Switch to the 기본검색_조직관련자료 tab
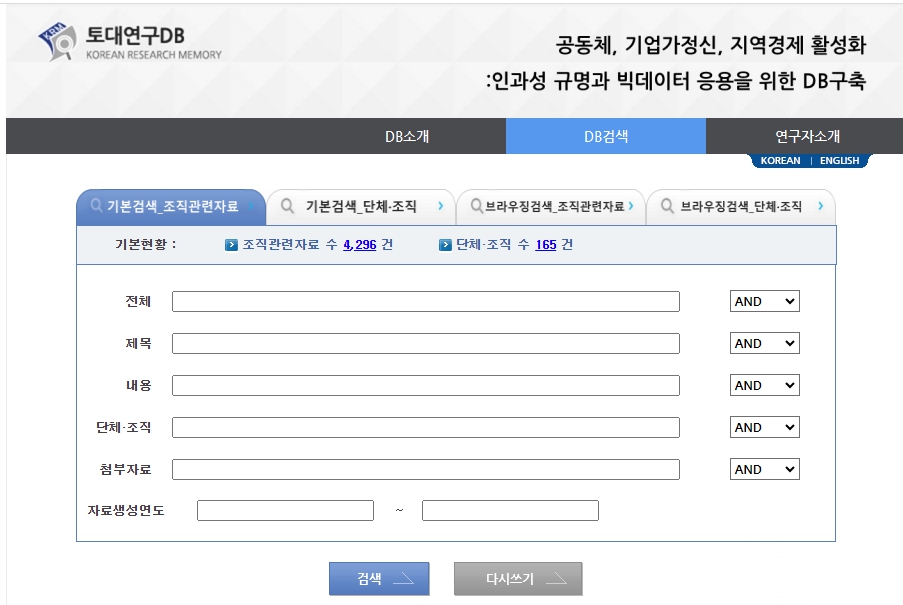This screenshot has height=605, width=903. tap(171, 207)
